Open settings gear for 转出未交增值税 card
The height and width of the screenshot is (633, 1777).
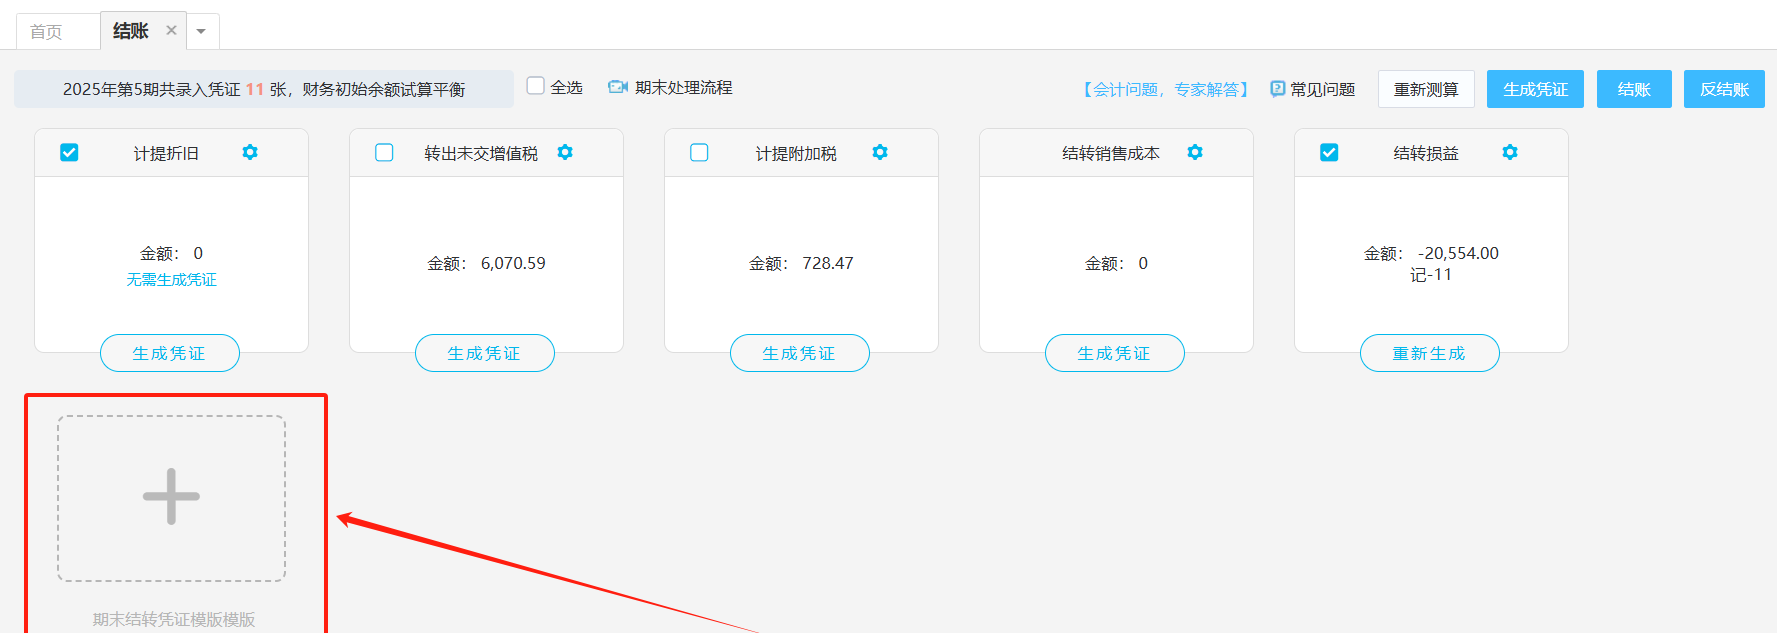[565, 152]
